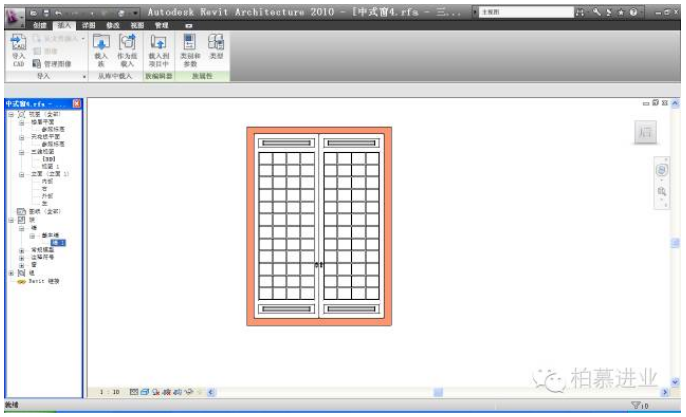Screen dimensions: 686x417
Task: Select the 内部 elevation view
Action: (47, 181)
